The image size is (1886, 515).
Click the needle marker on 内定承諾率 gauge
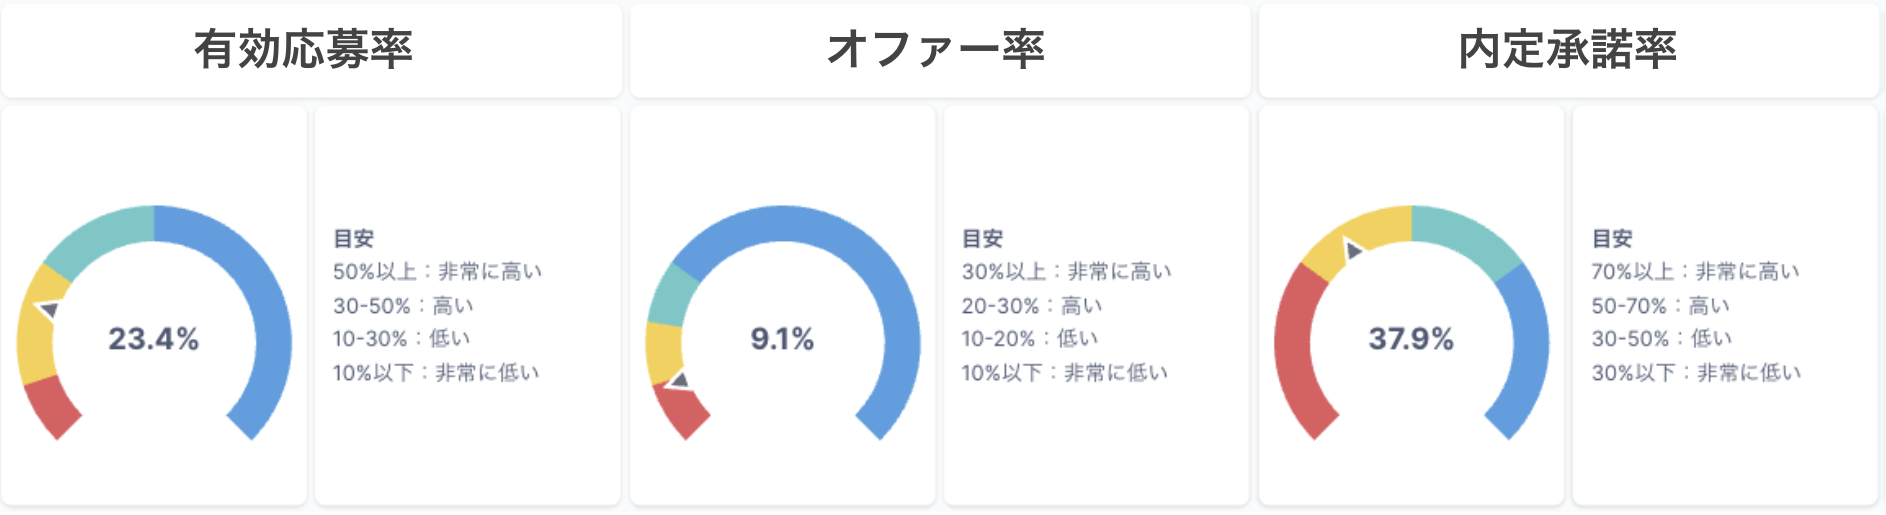tap(1352, 250)
